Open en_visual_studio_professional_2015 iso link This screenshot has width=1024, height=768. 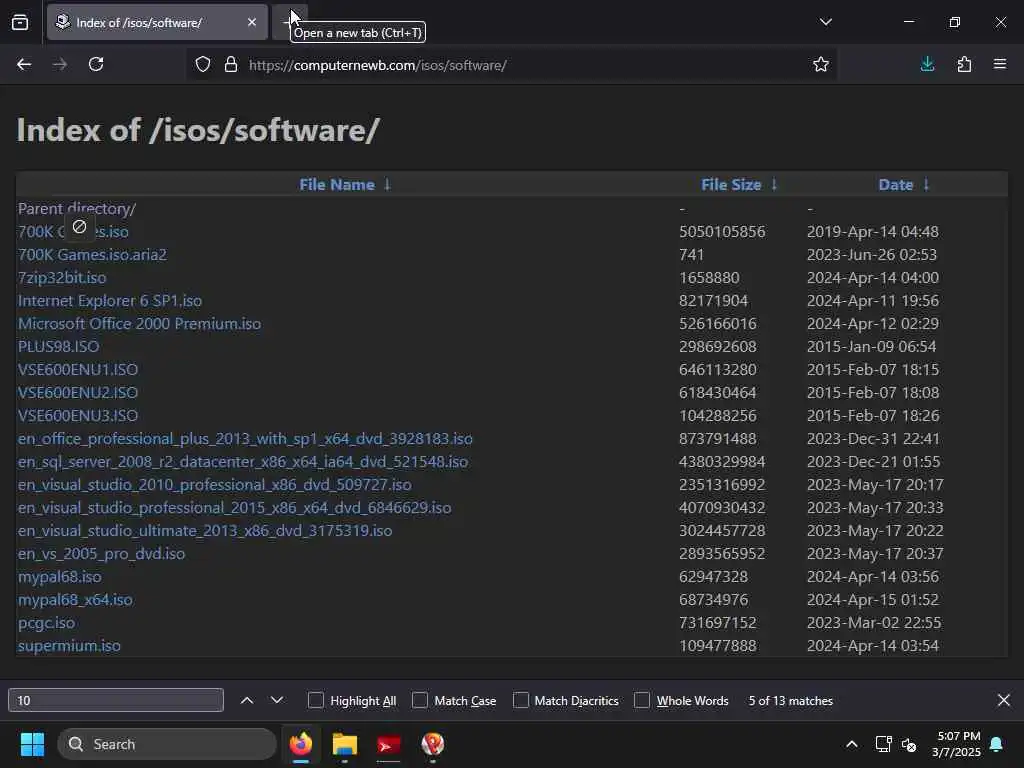[234, 507]
